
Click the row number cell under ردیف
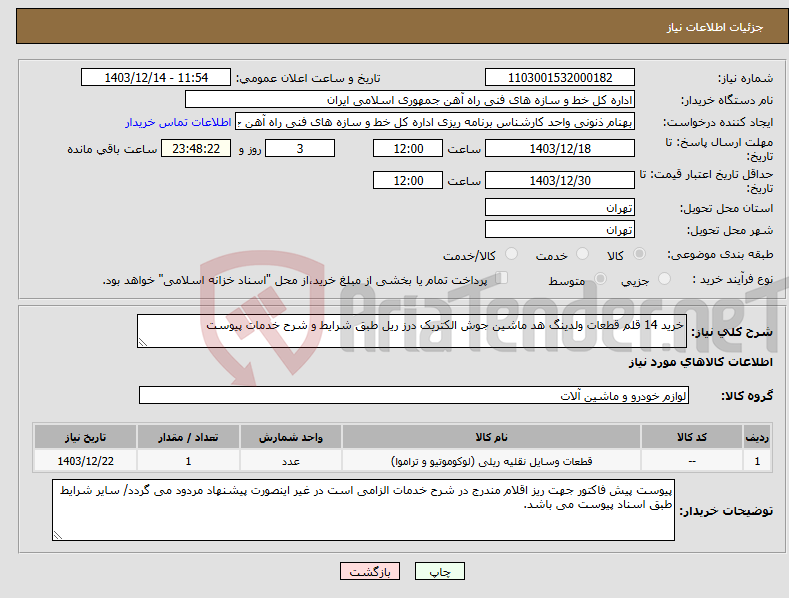tap(757, 461)
